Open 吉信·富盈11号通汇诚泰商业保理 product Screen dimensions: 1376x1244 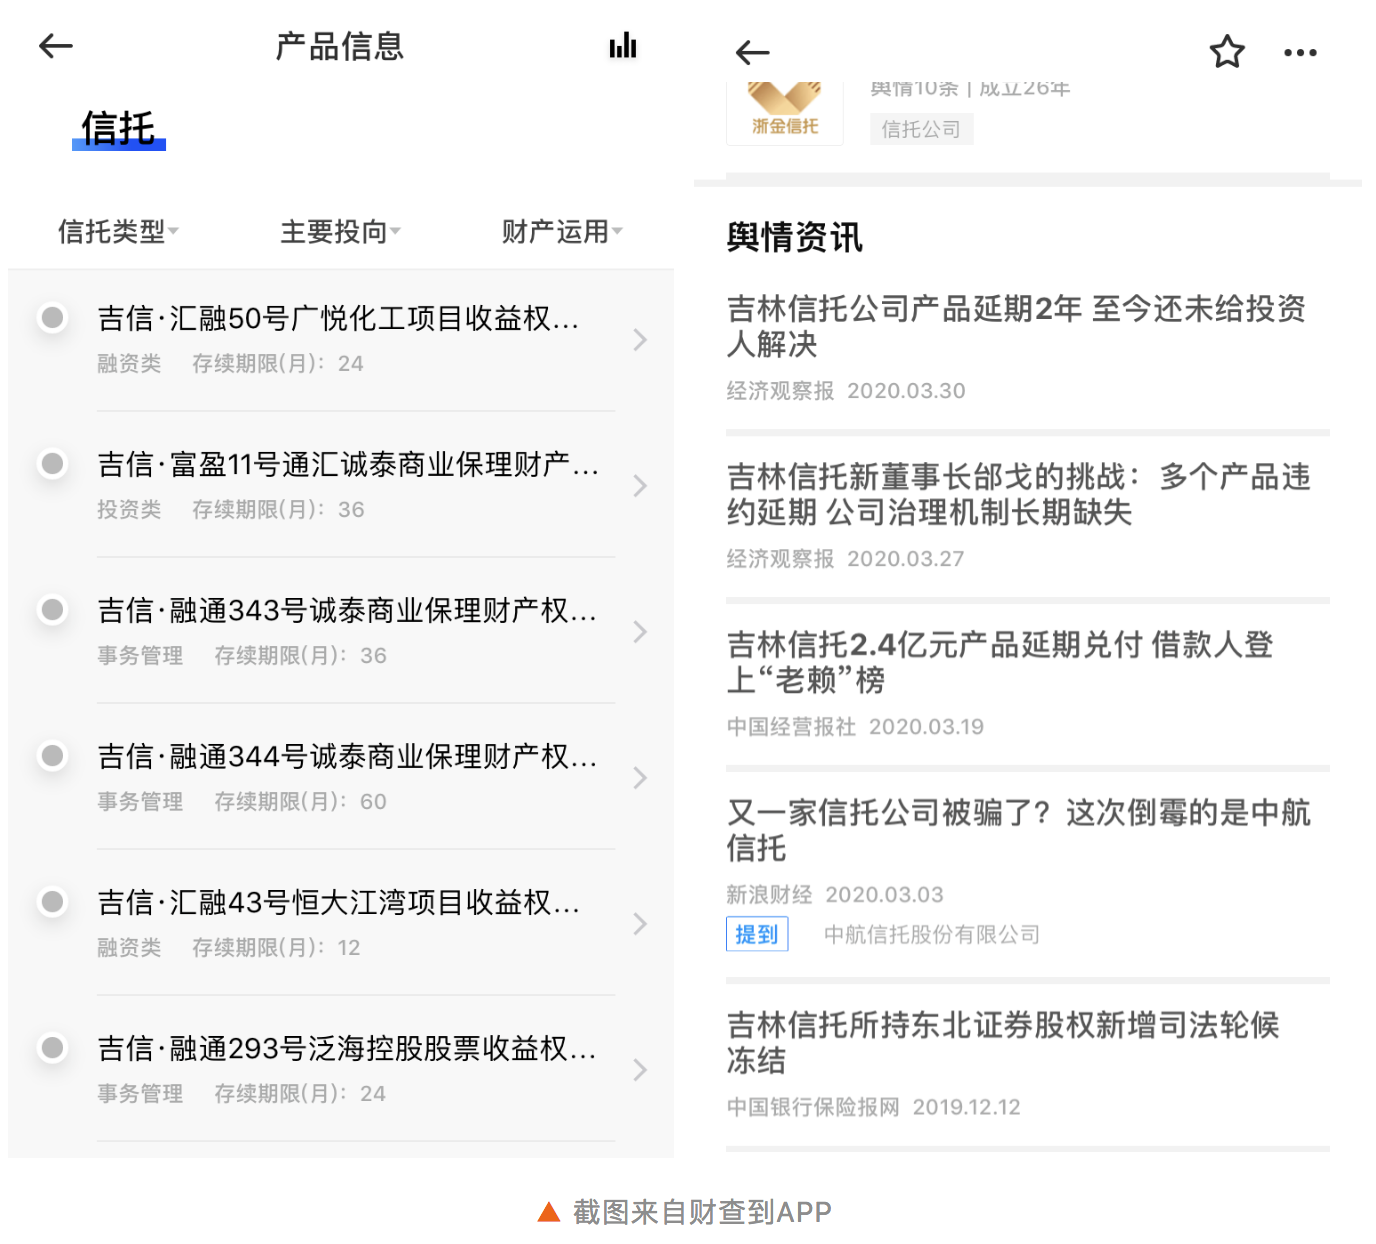click(x=348, y=465)
